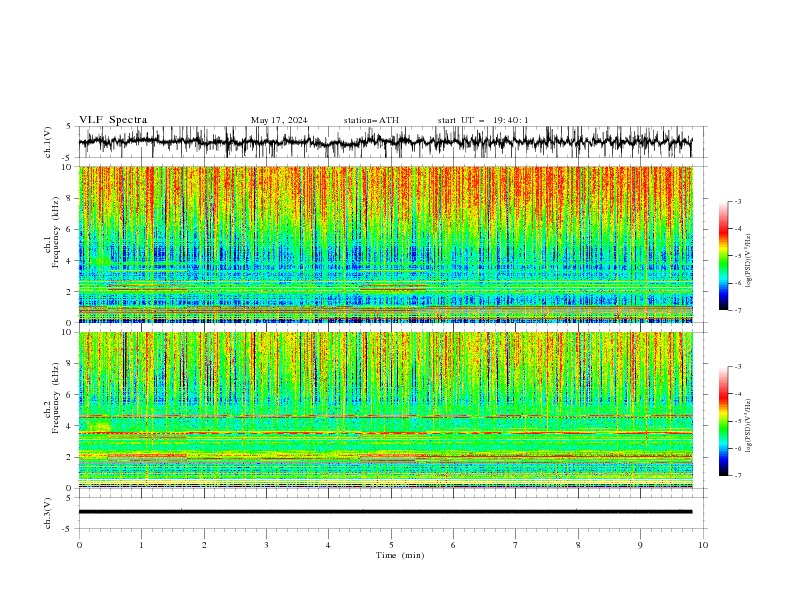The image size is (792, 612).
Task: Click the start UT 19:40:1 label
Action: pyautogui.click(x=483, y=120)
